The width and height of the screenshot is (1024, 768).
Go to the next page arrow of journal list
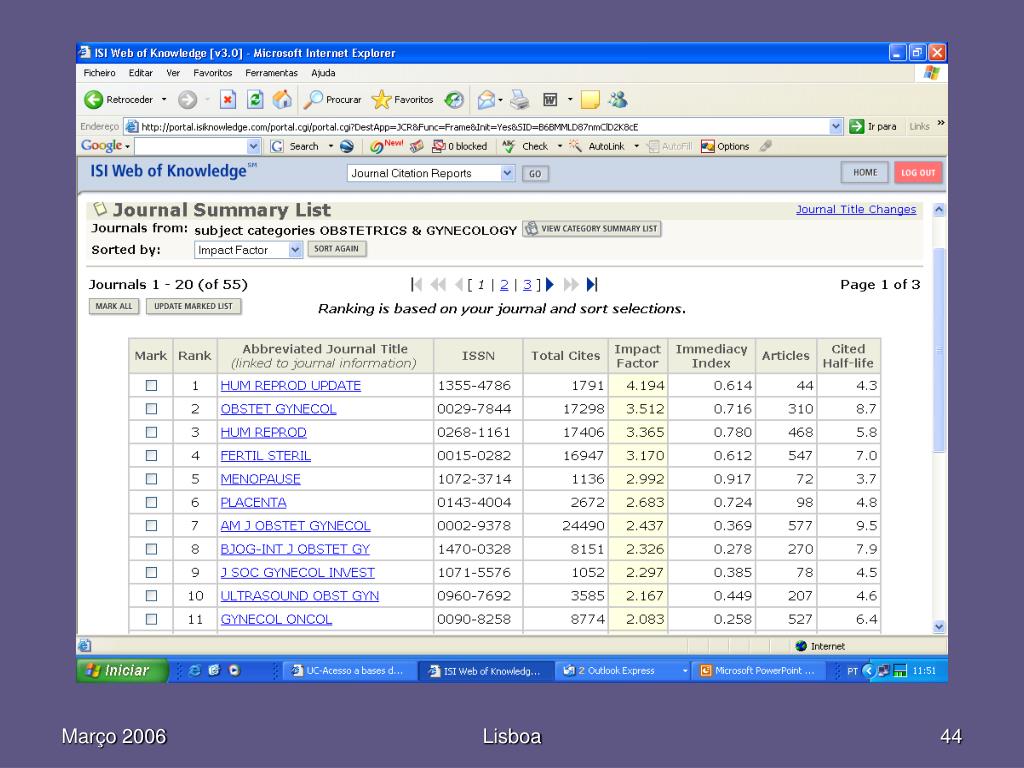(x=550, y=284)
